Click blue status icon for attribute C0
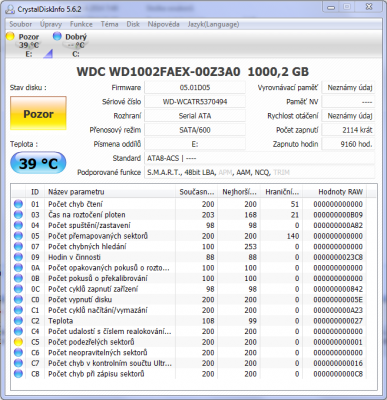Screen dimensions: 387x400 pyautogui.click(x=18, y=300)
